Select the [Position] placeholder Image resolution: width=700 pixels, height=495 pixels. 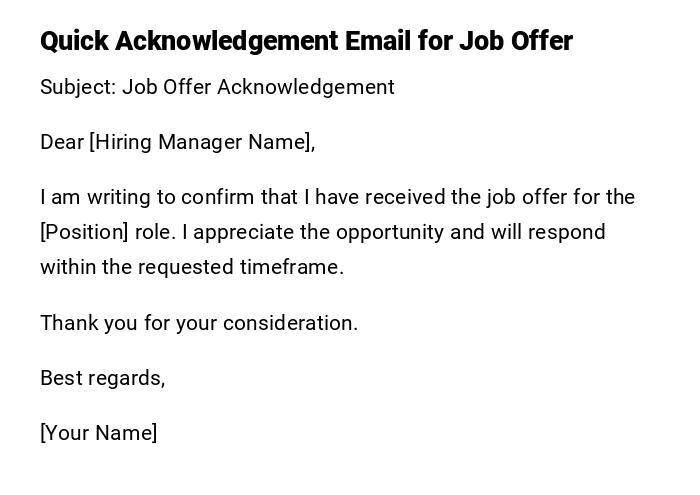84,232
